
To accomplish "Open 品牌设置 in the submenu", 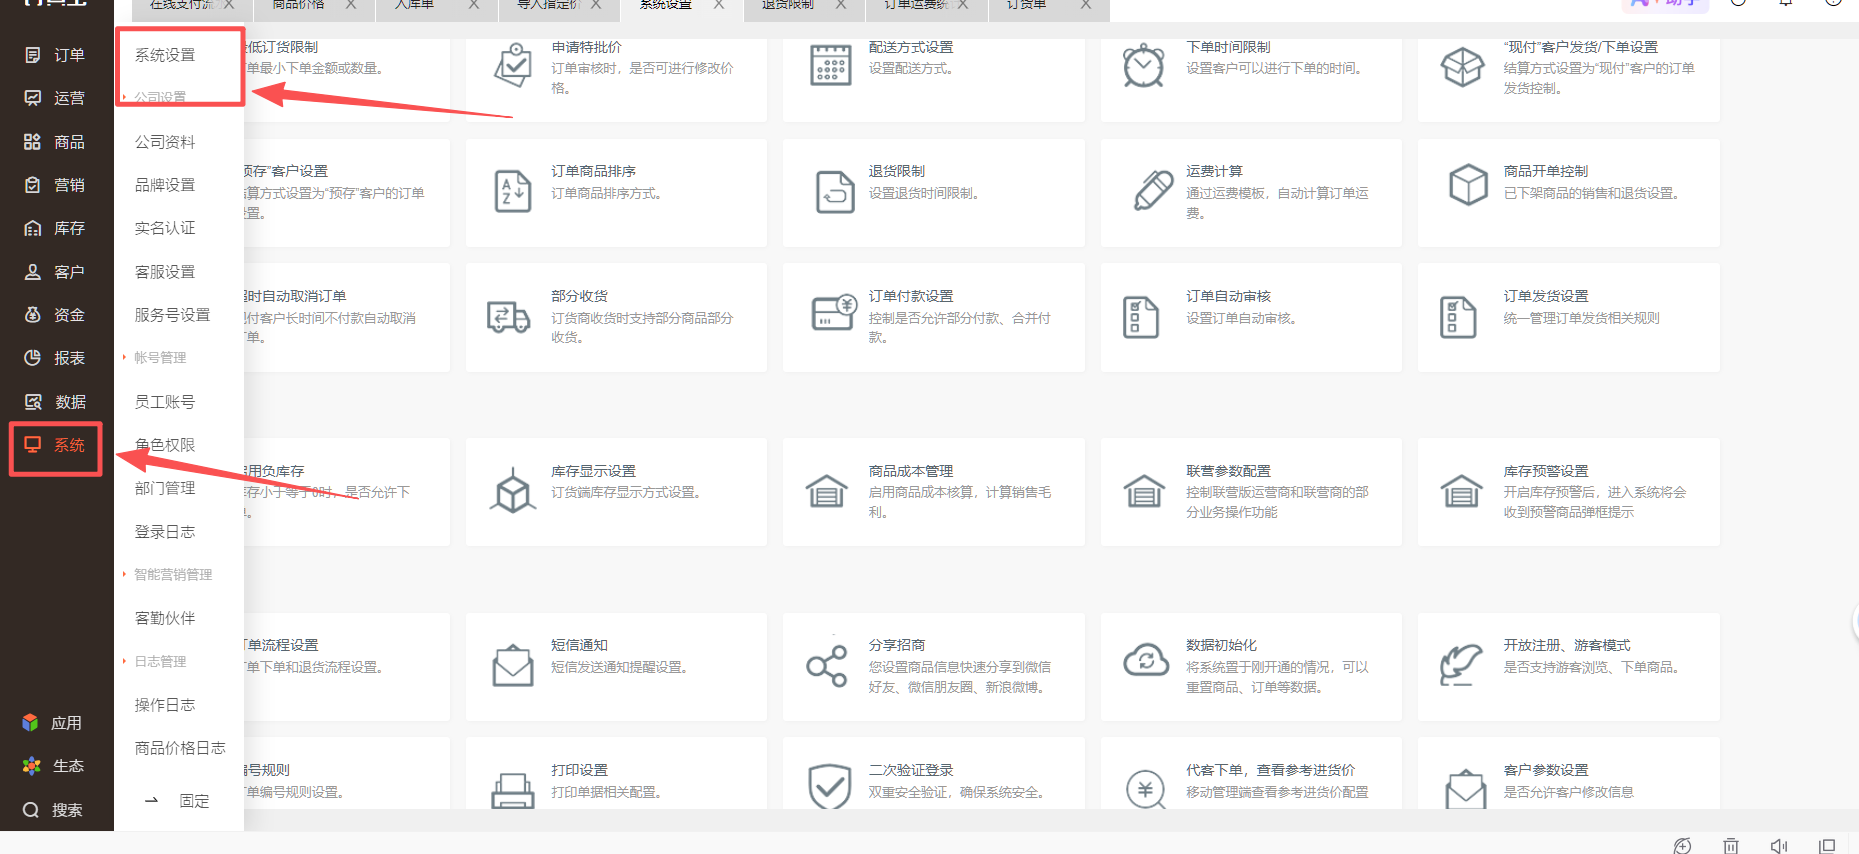I will (x=165, y=185).
